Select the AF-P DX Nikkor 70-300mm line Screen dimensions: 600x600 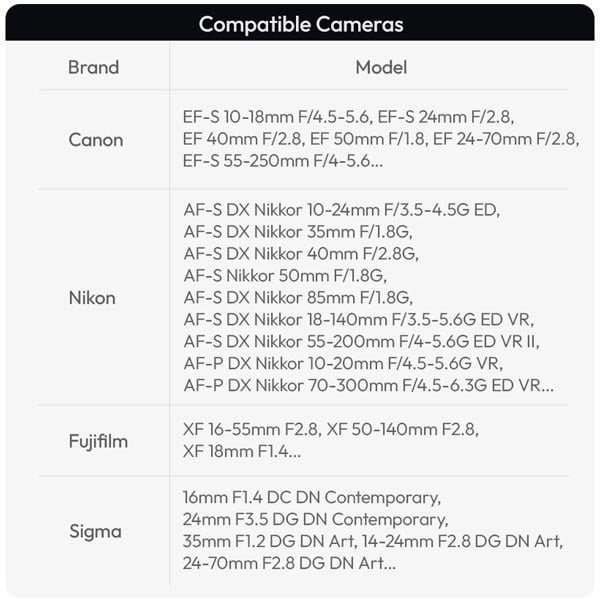368,385
